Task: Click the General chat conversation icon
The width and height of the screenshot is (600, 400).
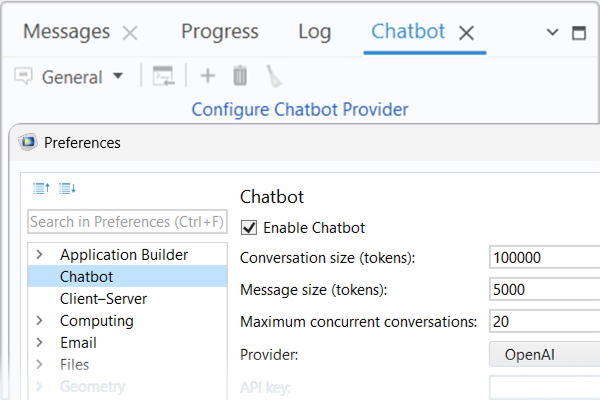Action: (x=24, y=76)
